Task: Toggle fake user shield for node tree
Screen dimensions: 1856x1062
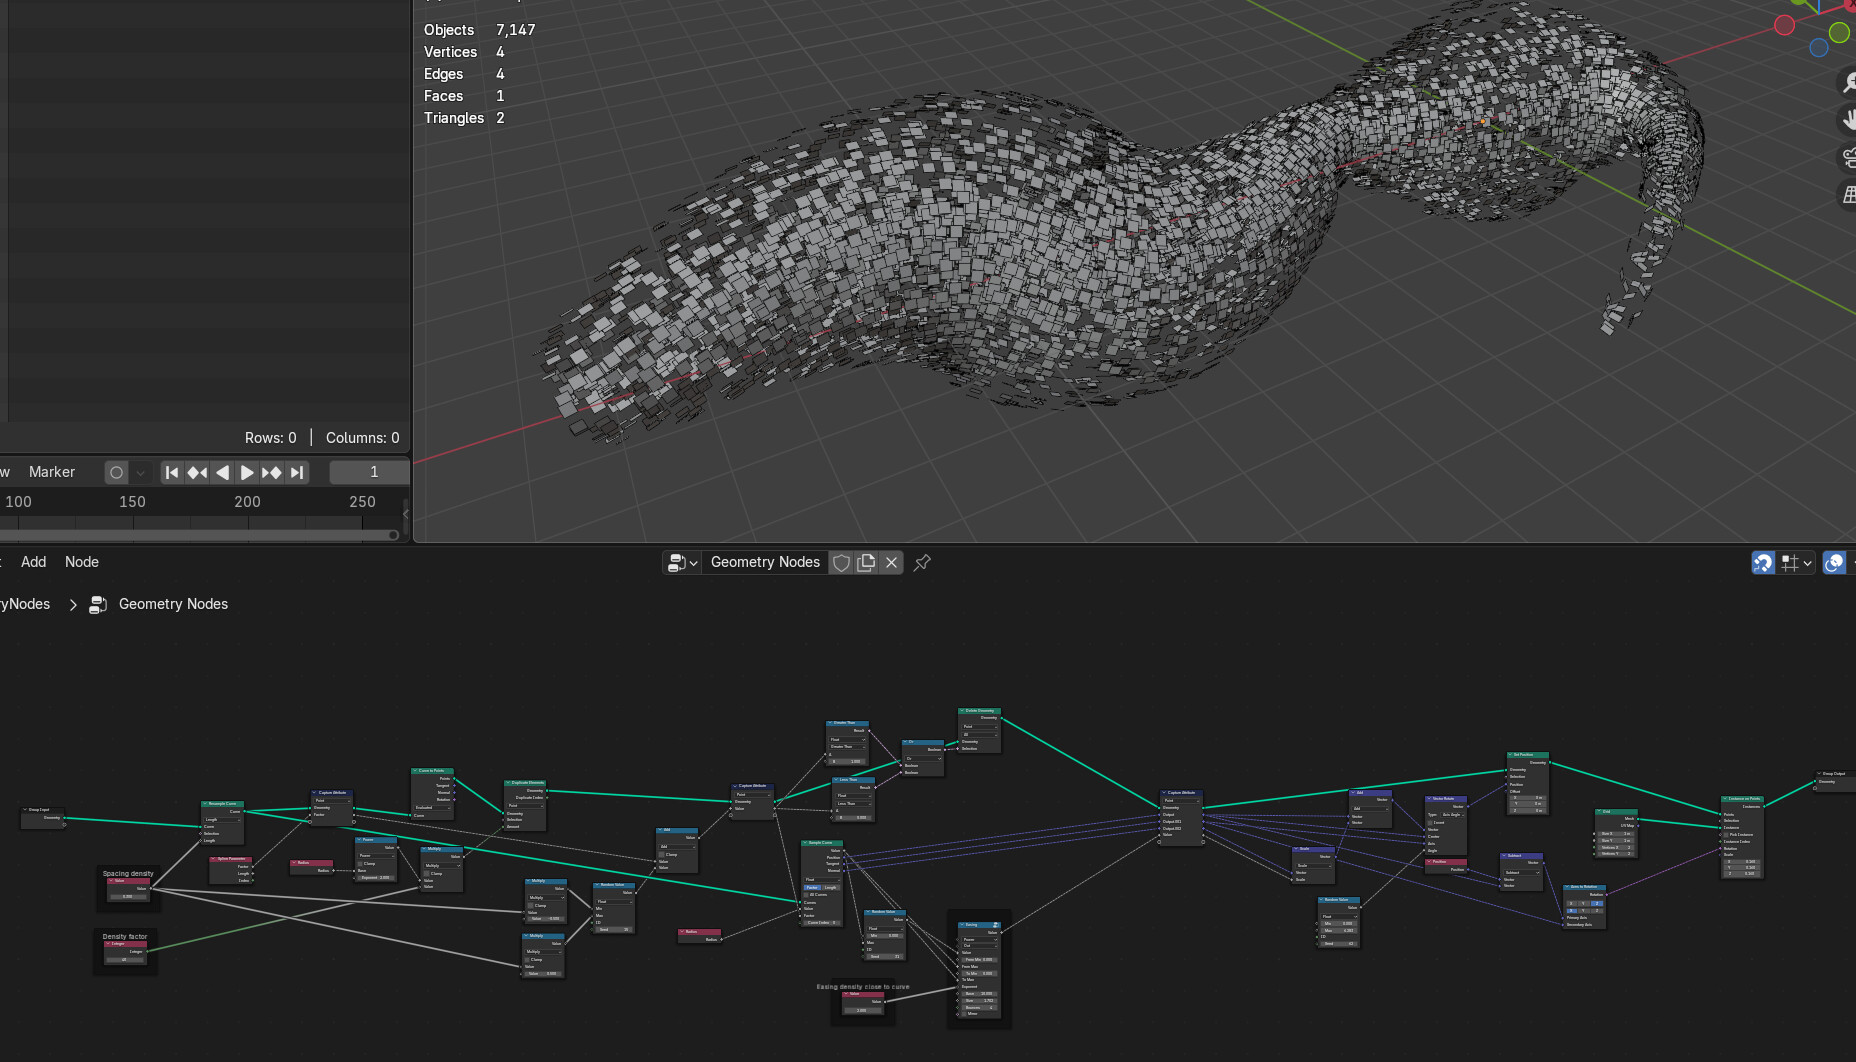Action: [x=842, y=563]
